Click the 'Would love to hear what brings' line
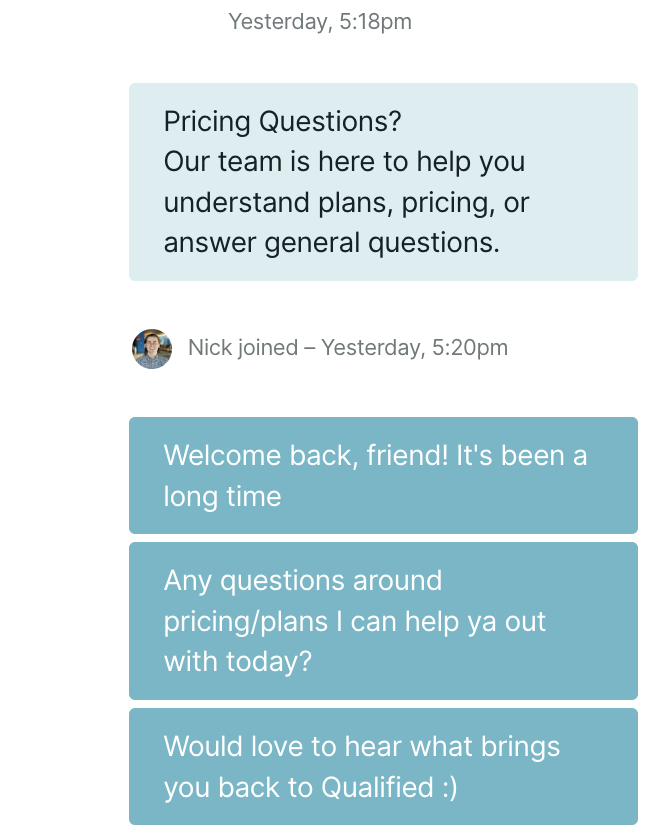This screenshot has width=662, height=836. [x=362, y=746]
